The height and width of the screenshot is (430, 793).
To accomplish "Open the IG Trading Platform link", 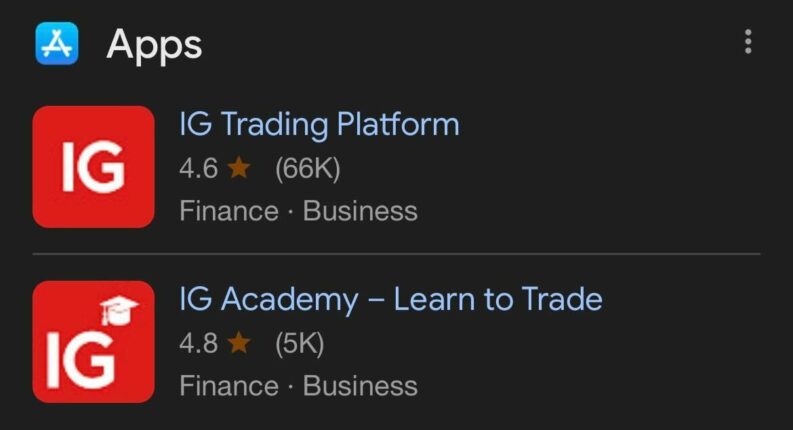I will 319,125.
